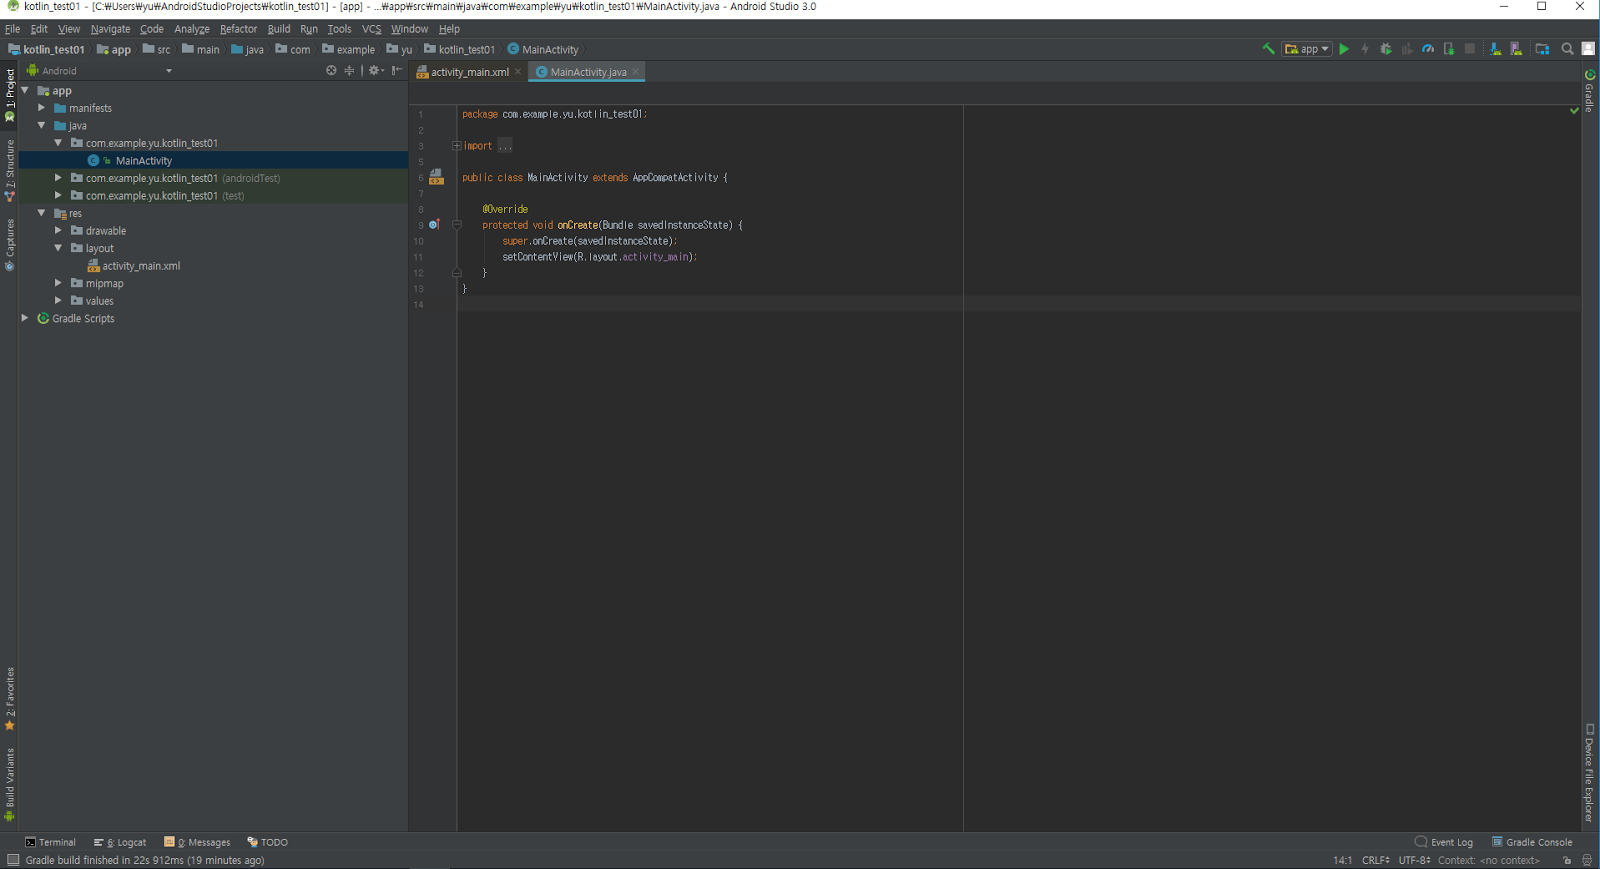Expand the collapsed import block
This screenshot has width=1600, height=869.
pos(457,146)
